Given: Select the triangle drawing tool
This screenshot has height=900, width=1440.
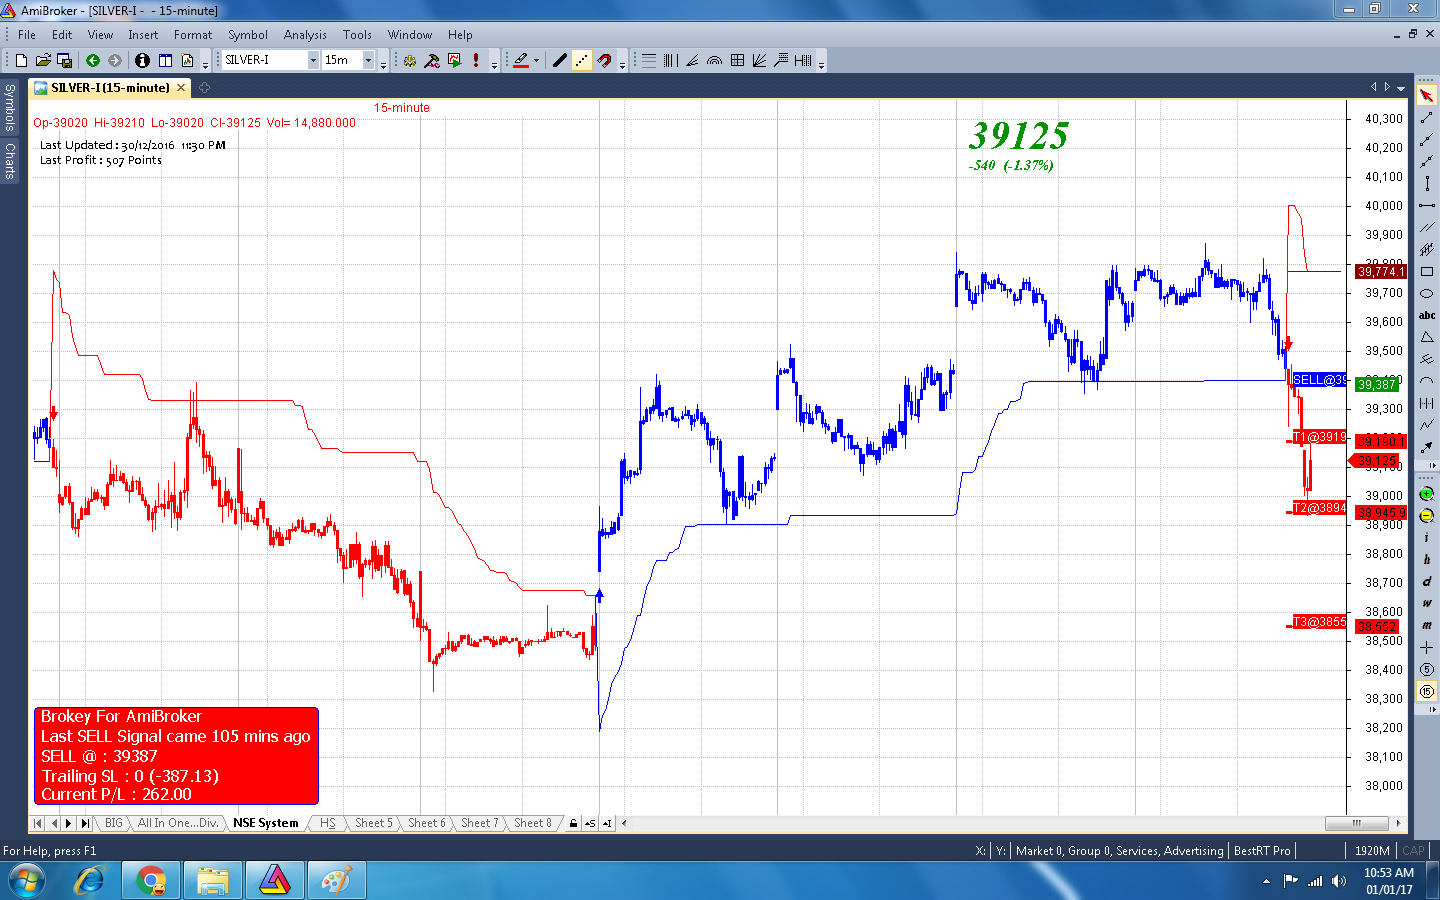Looking at the screenshot, I should pyautogui.click(x=1427, y=337).
